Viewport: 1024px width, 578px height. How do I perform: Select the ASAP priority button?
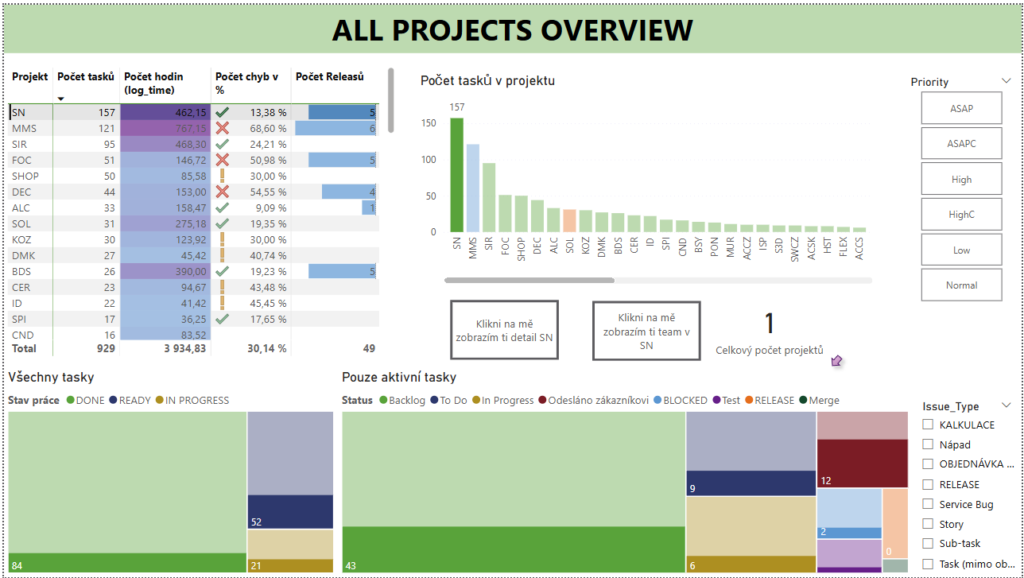pos(960,109)
